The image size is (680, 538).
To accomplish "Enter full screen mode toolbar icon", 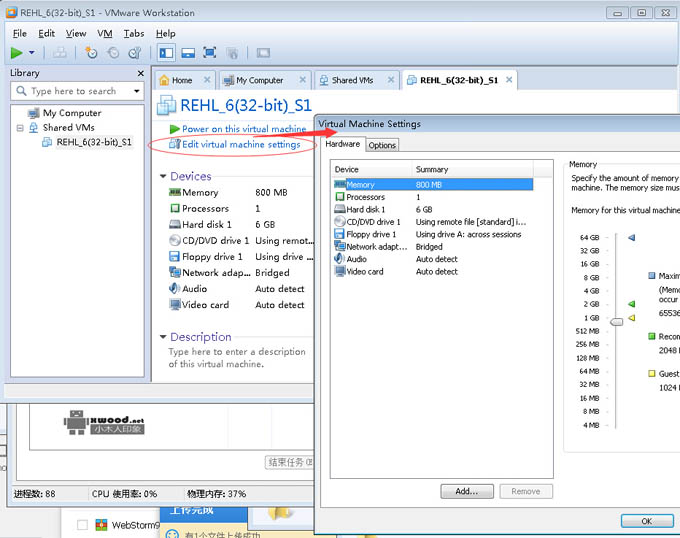I will pyautogui.click(x=210, y=53).
